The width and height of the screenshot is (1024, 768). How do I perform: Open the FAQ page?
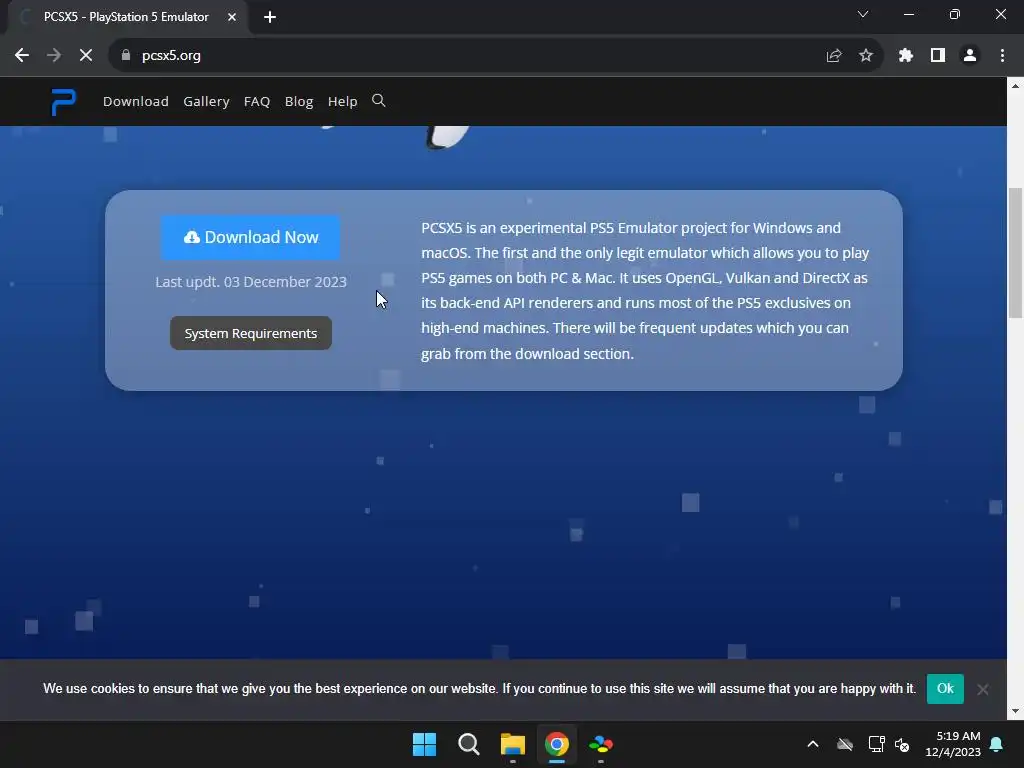click(257, 101)
